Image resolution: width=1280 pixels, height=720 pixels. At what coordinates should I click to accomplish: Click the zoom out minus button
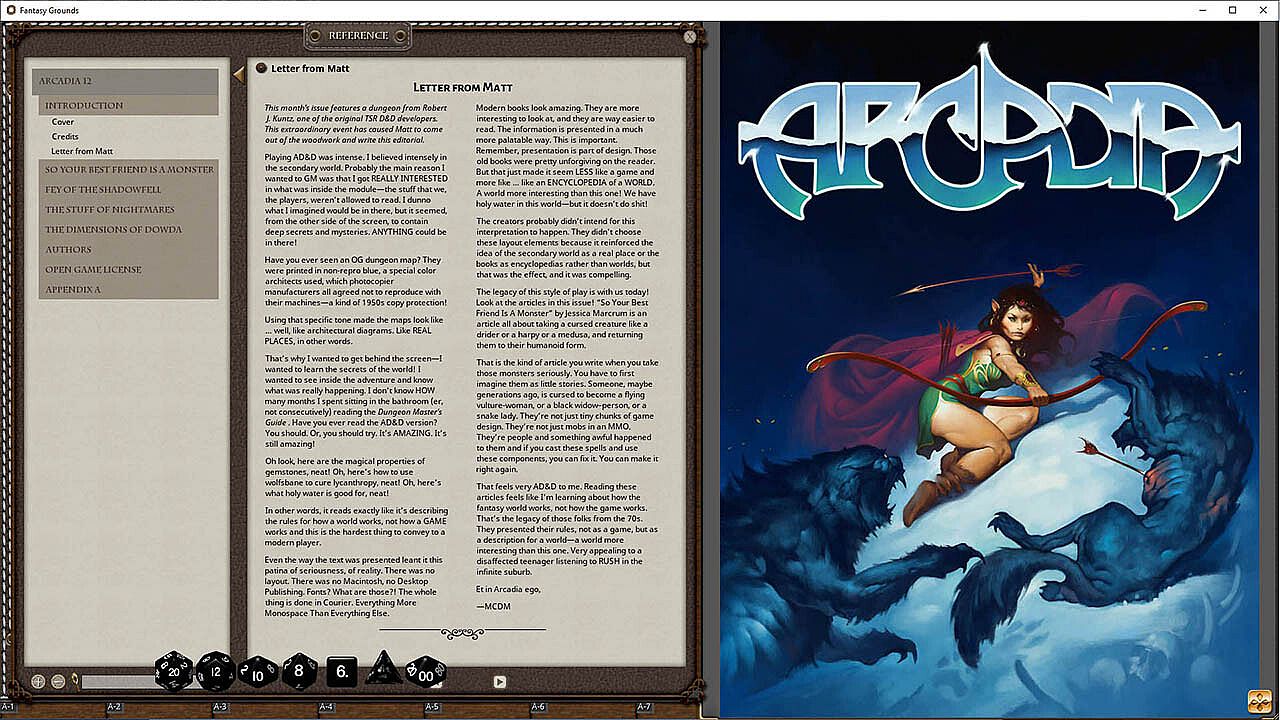(58, 682)
